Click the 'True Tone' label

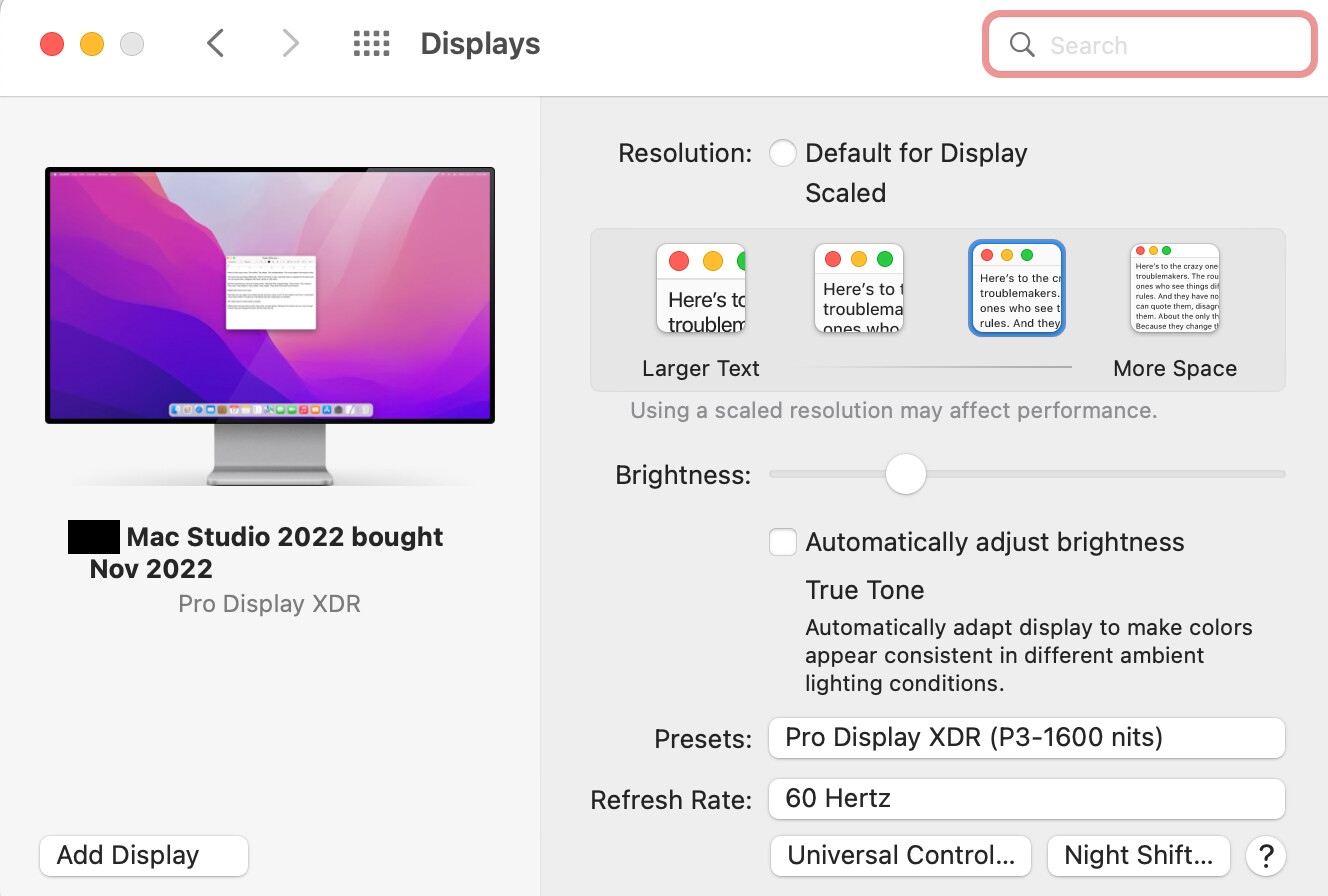[865, 590]
